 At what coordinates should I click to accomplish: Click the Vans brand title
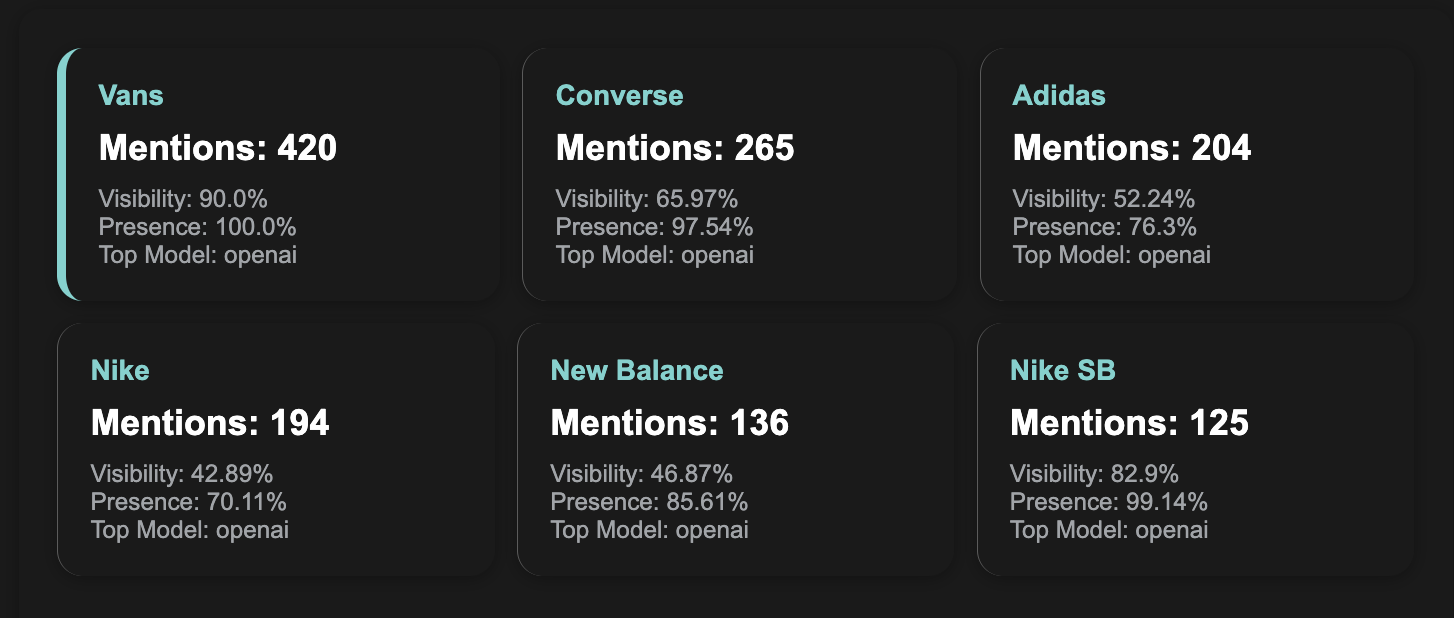(x=131, y=96)
